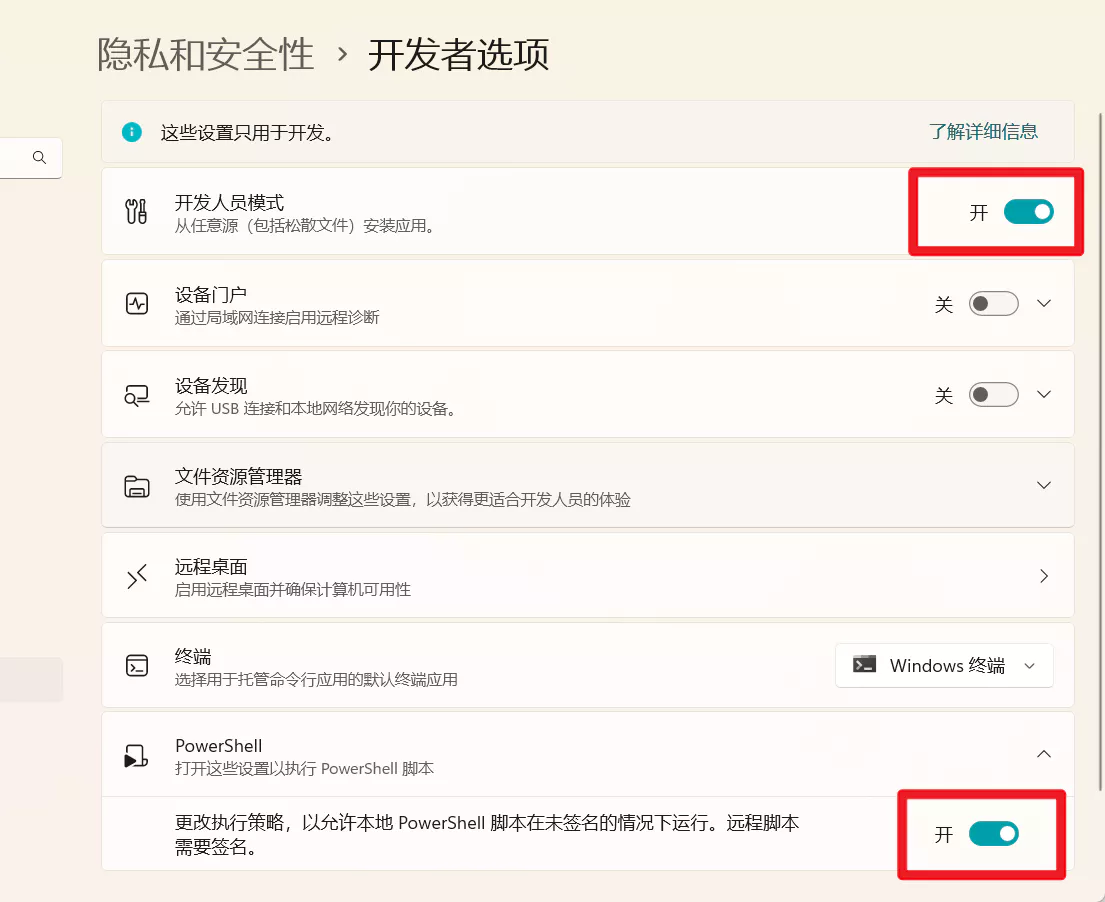This screenshot has width=1105, height=902.
Task: Disable the PowerShell execution policy toggle
Action: 993,834
